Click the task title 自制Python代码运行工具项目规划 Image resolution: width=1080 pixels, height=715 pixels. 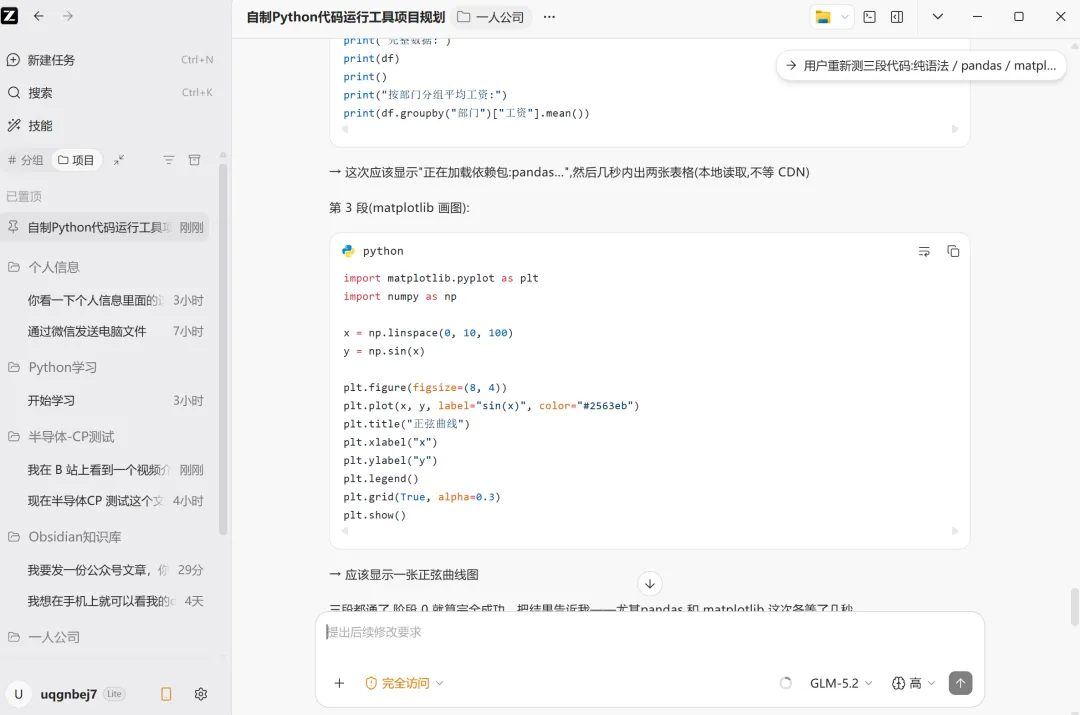pos(346,17)
